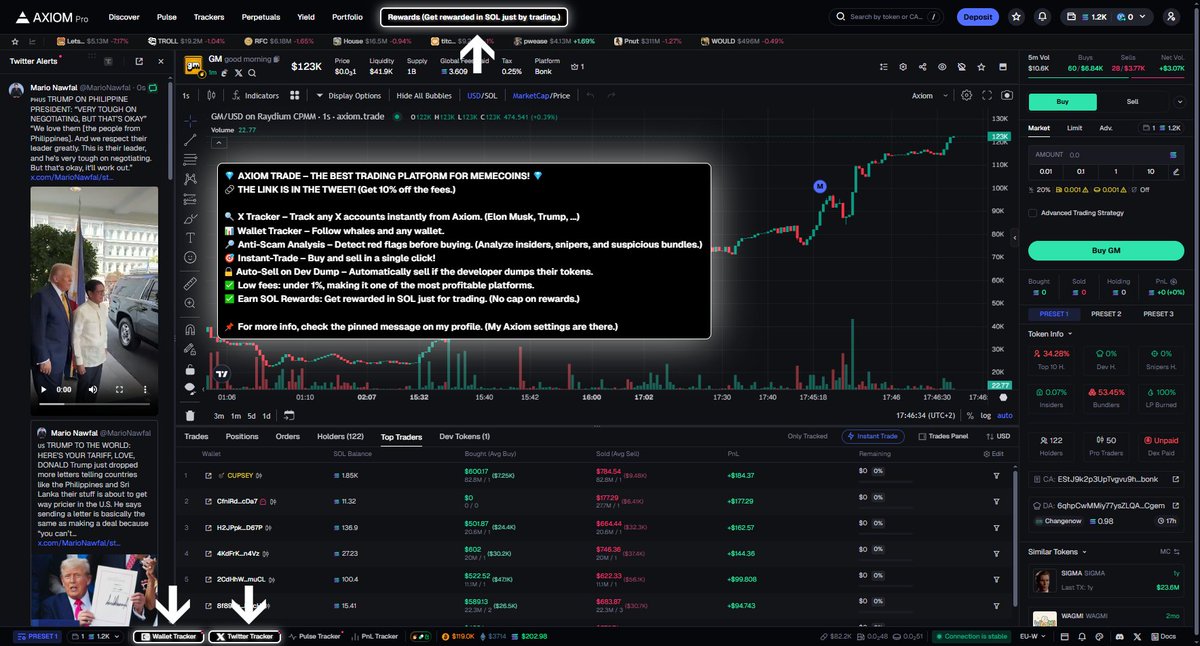Screen dimensions: 1200x646
Task: Open Perpetuals in top navigation
Action: tap(260, 17)
